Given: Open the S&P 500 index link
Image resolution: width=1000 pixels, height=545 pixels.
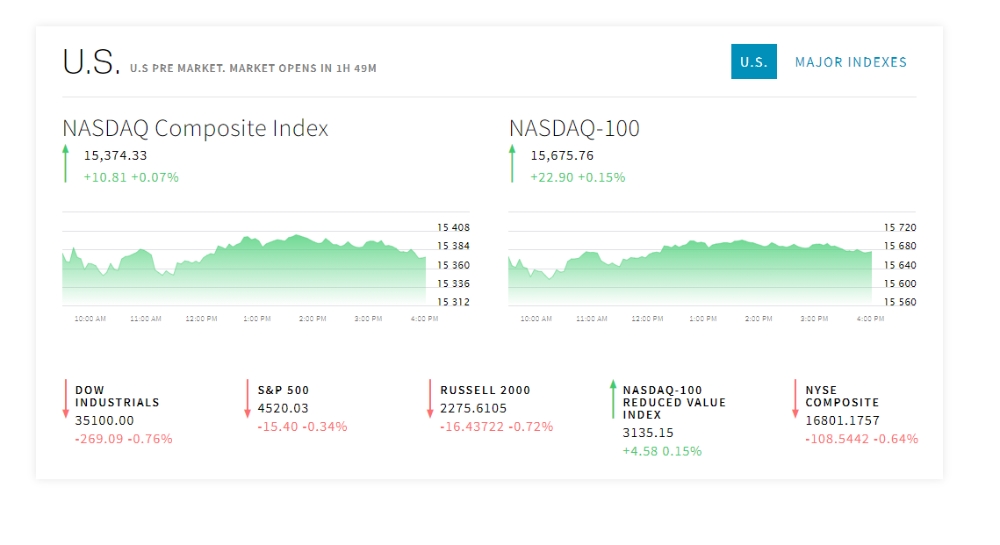Looking at the screenshot, I should pyautogui.click(x=283, y=390).
